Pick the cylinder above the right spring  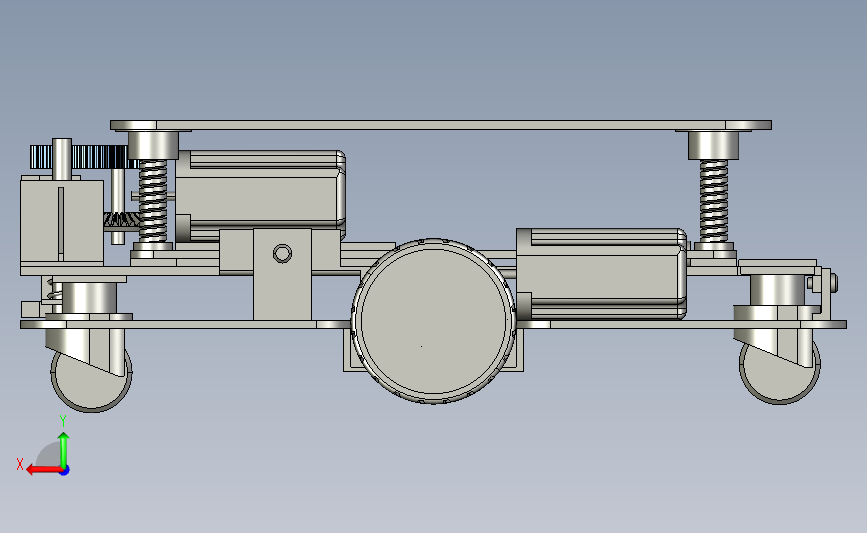pos(713,145)
